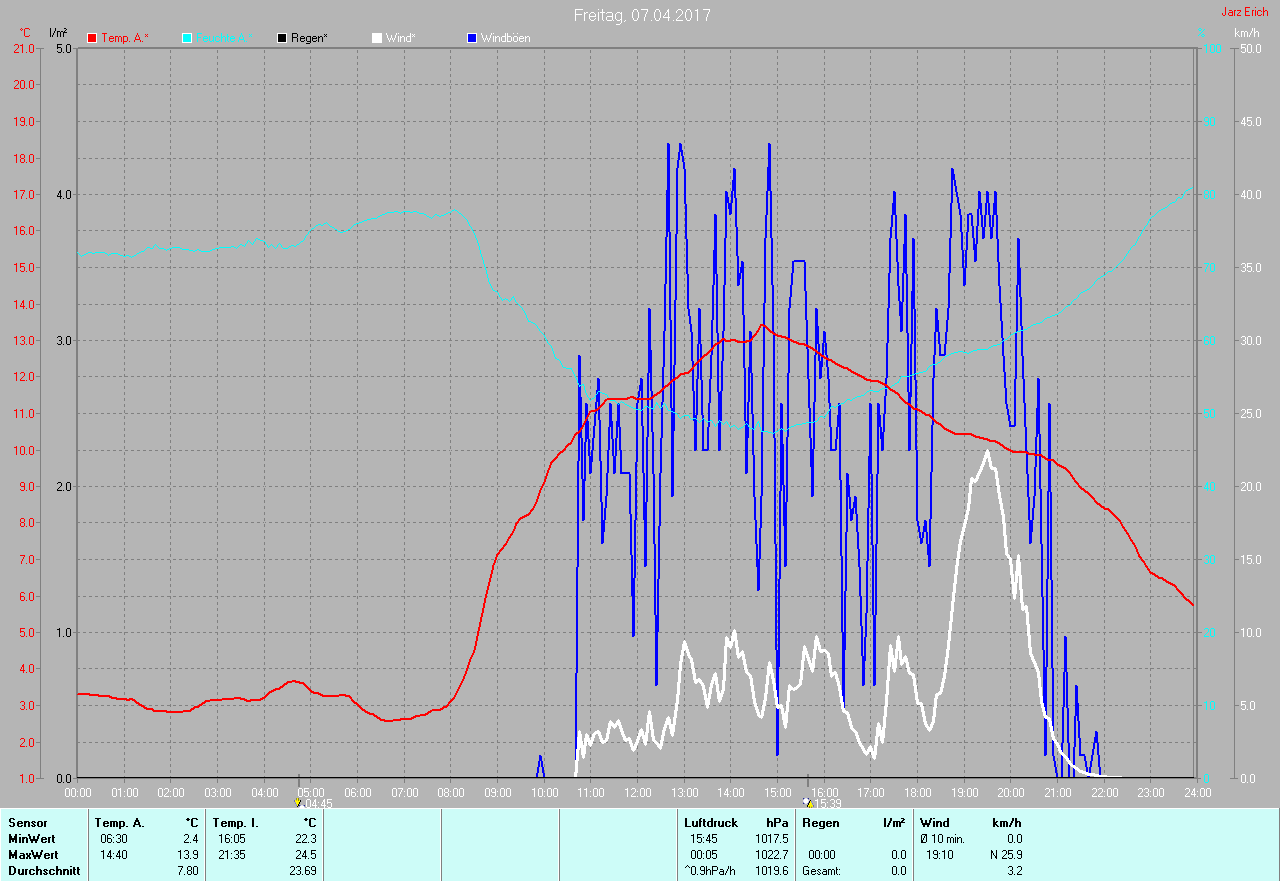Click the Jarz Erich label
Viewport: 1280px width, 881px height.
[1244, 12]
